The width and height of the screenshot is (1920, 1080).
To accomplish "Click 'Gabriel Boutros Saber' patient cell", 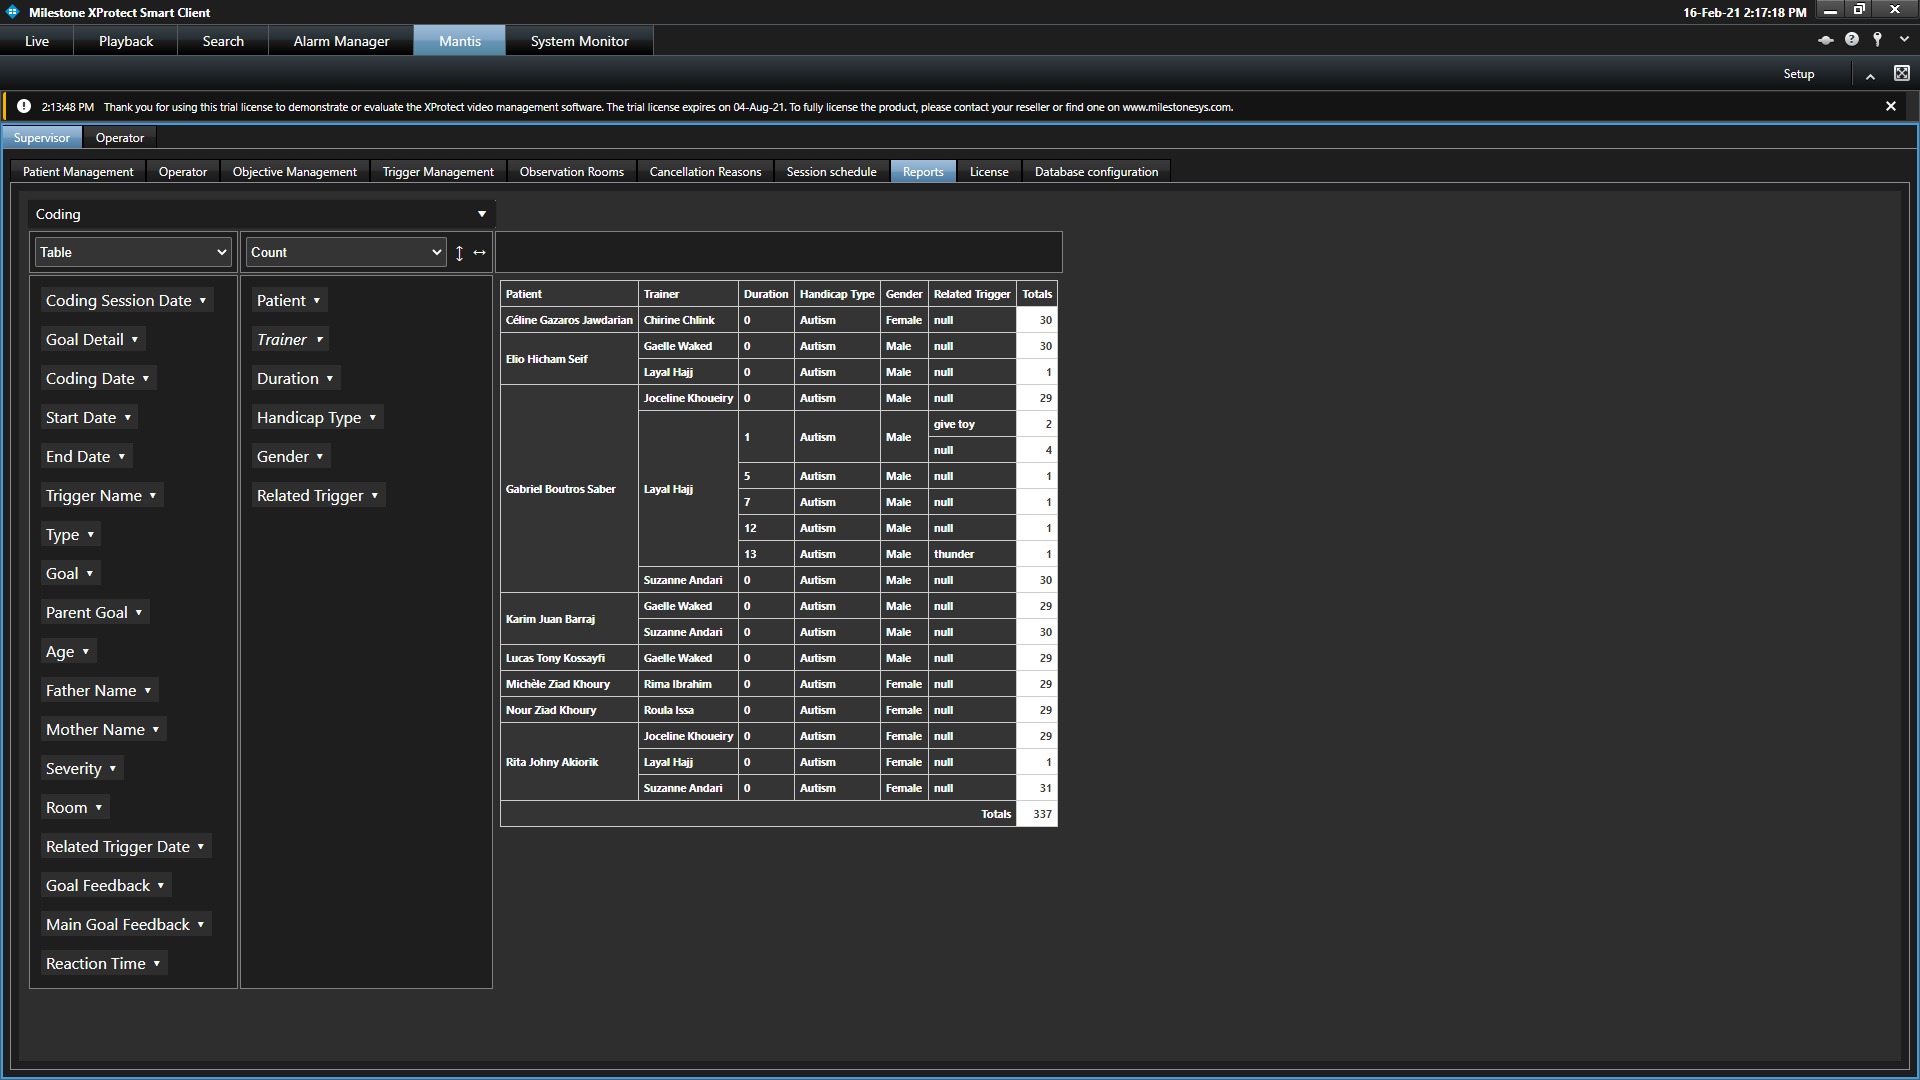I will tap(569, 489).
